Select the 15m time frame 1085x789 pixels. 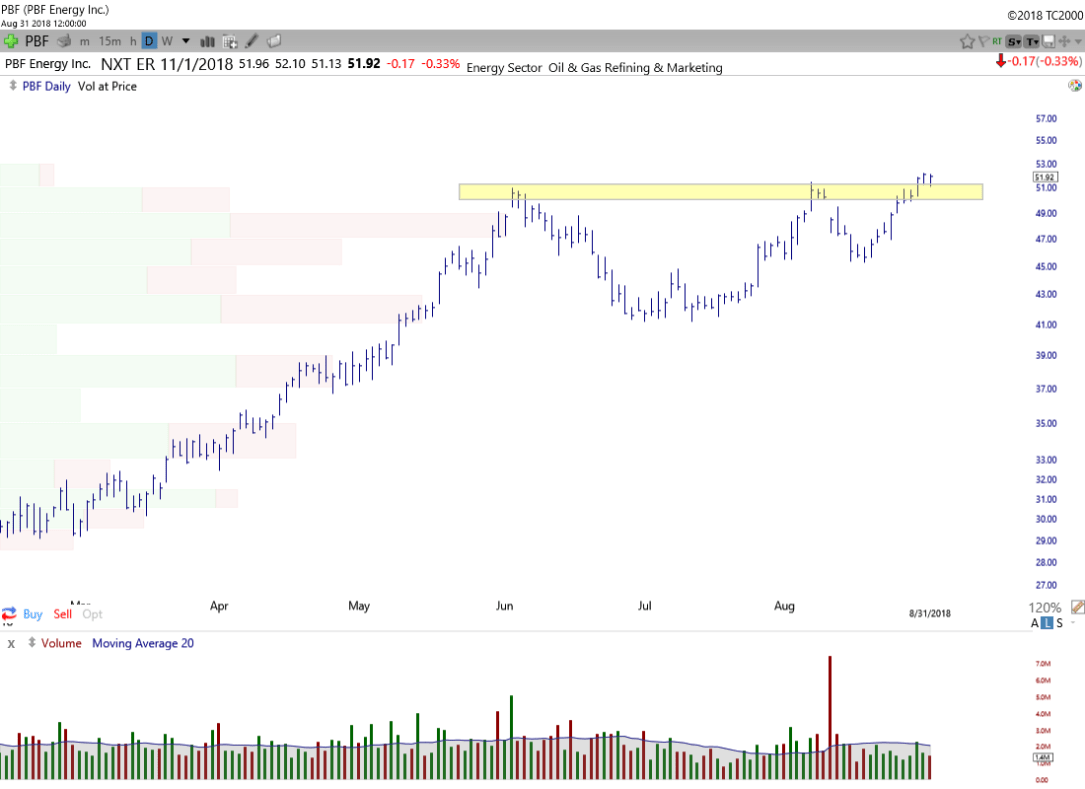coord(110,41)
